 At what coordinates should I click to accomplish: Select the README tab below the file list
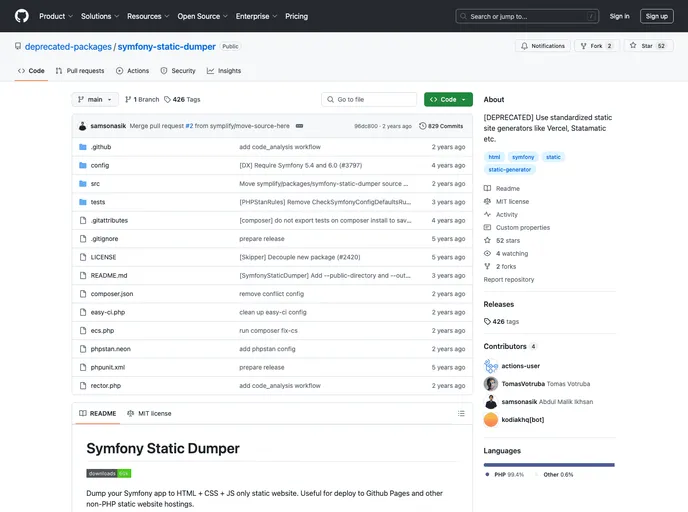[97, 413]
